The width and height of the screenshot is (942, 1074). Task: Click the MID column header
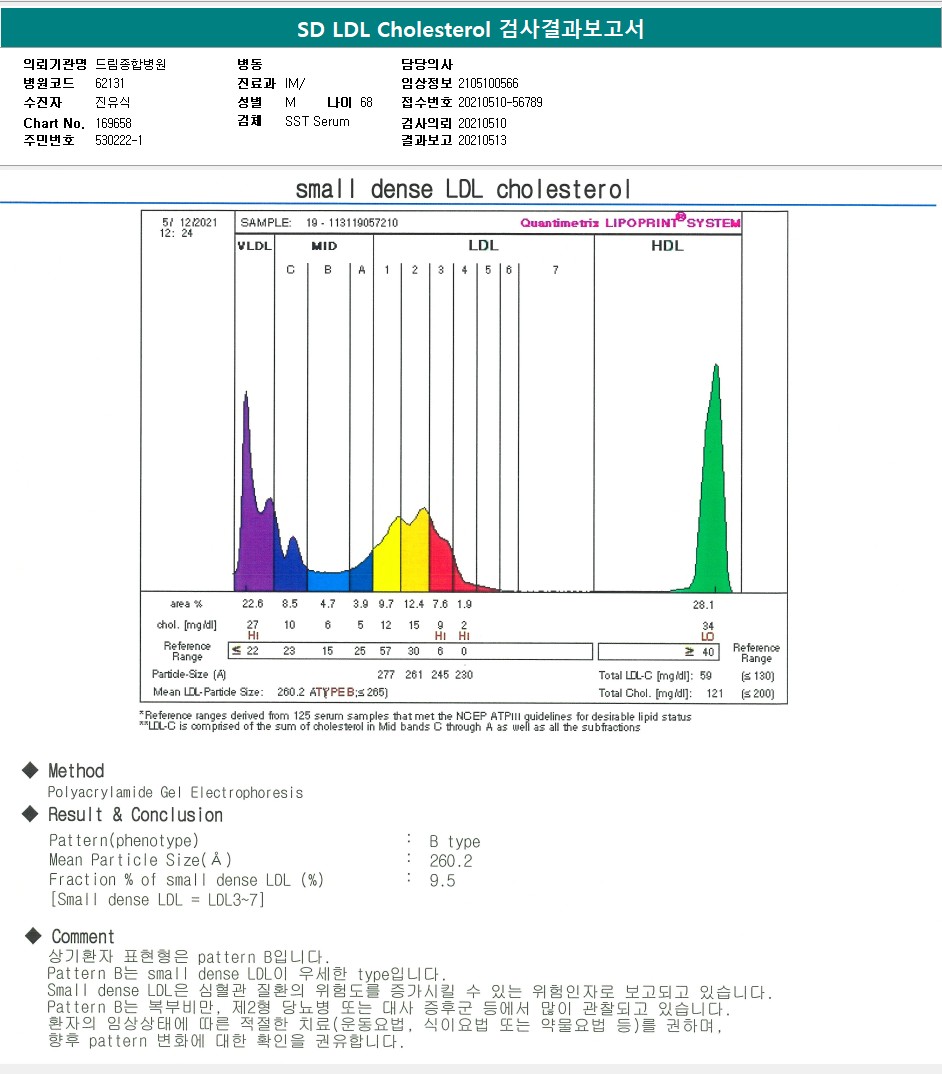pyautogui.click(x=324, y=246)
